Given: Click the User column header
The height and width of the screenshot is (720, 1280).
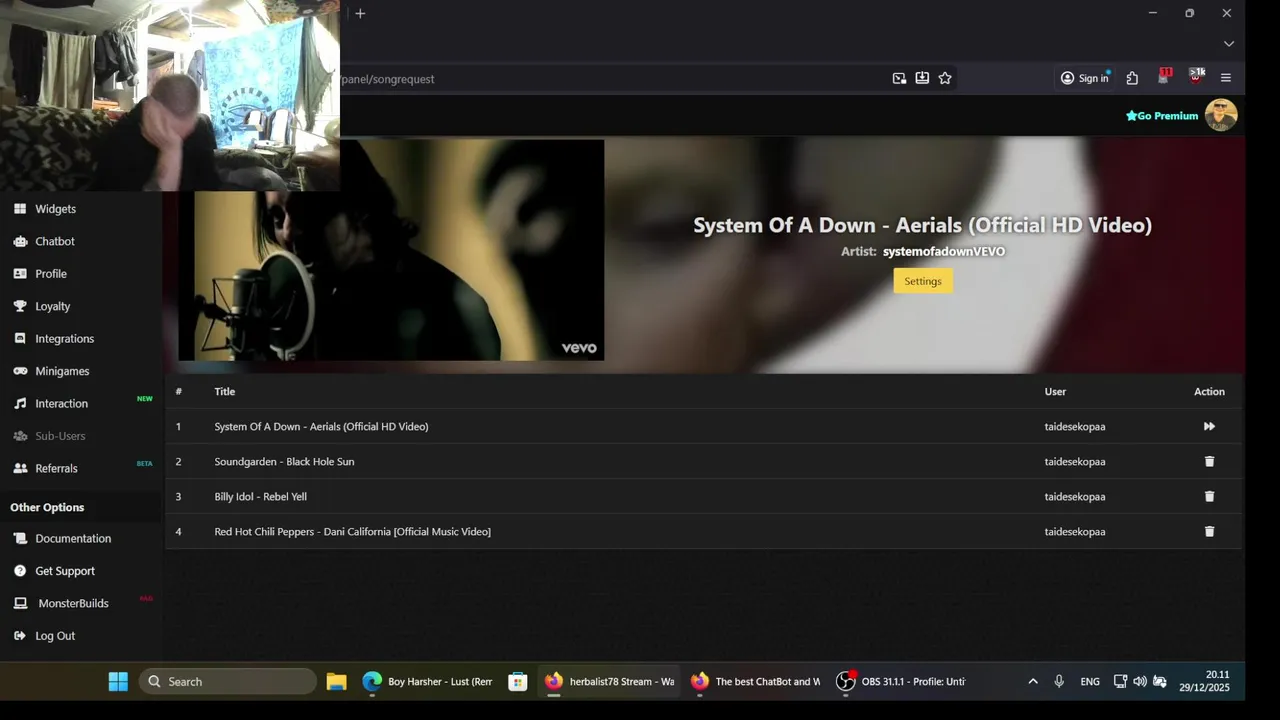Looking at the screenshot, I should (1055, 392).
